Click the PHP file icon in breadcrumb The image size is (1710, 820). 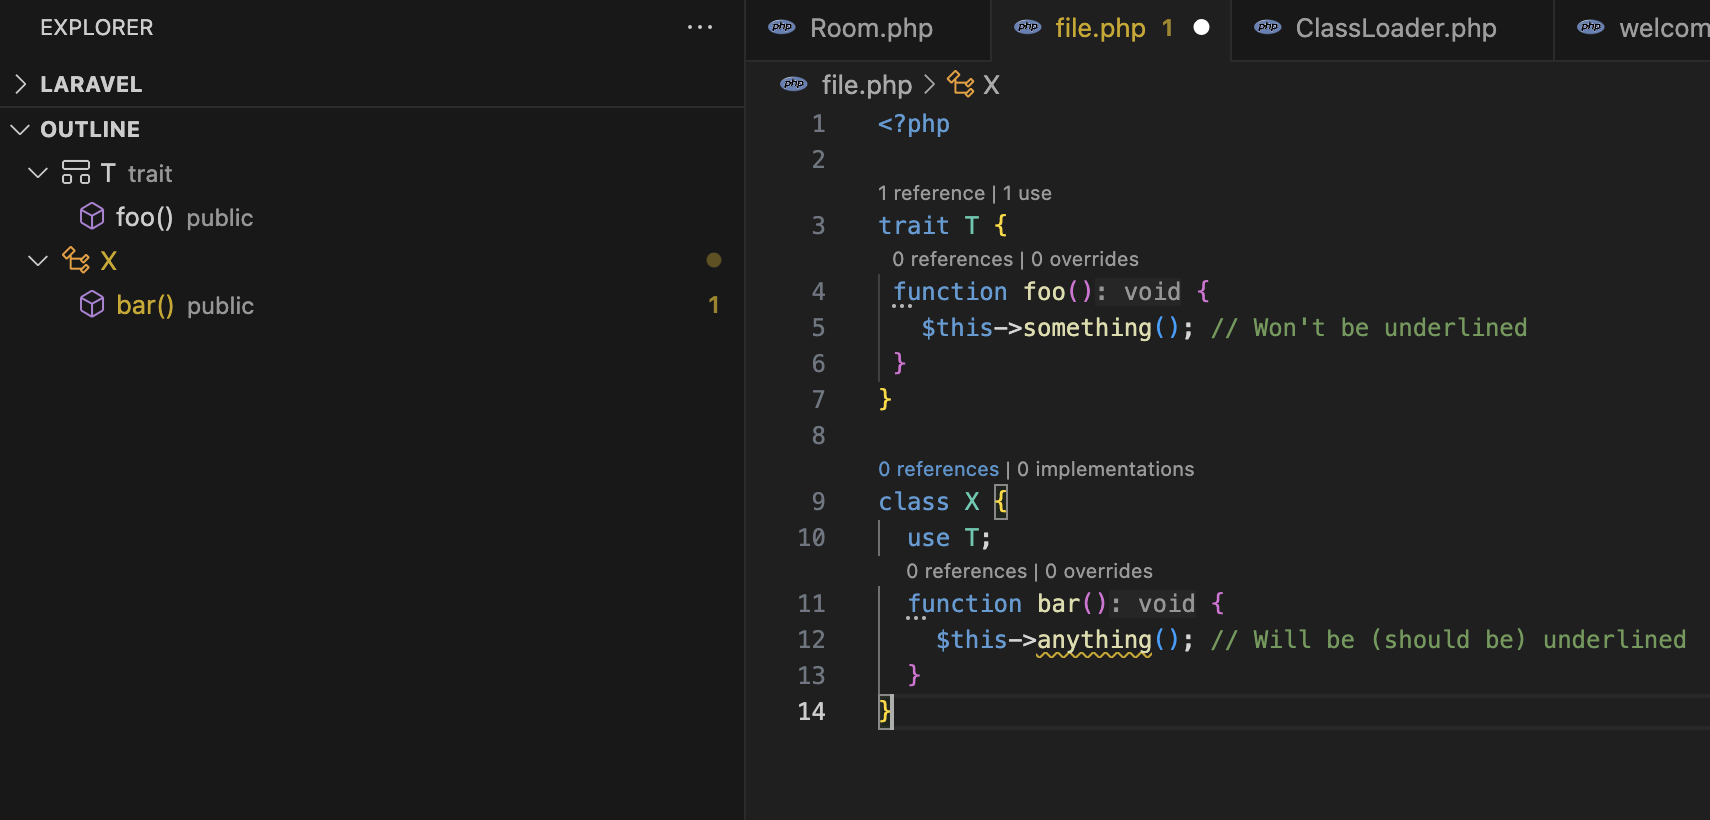(794, 85)
